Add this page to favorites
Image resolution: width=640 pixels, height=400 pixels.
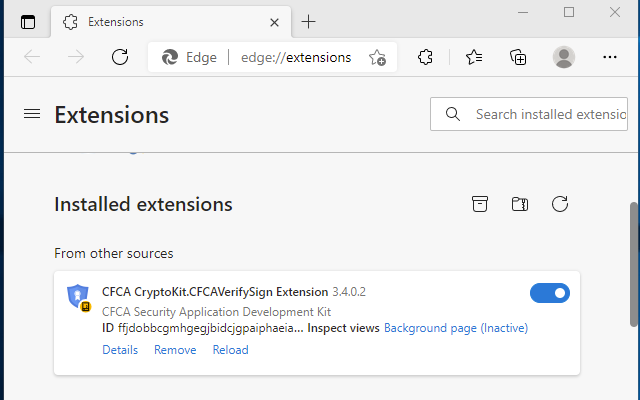point(377,57)
